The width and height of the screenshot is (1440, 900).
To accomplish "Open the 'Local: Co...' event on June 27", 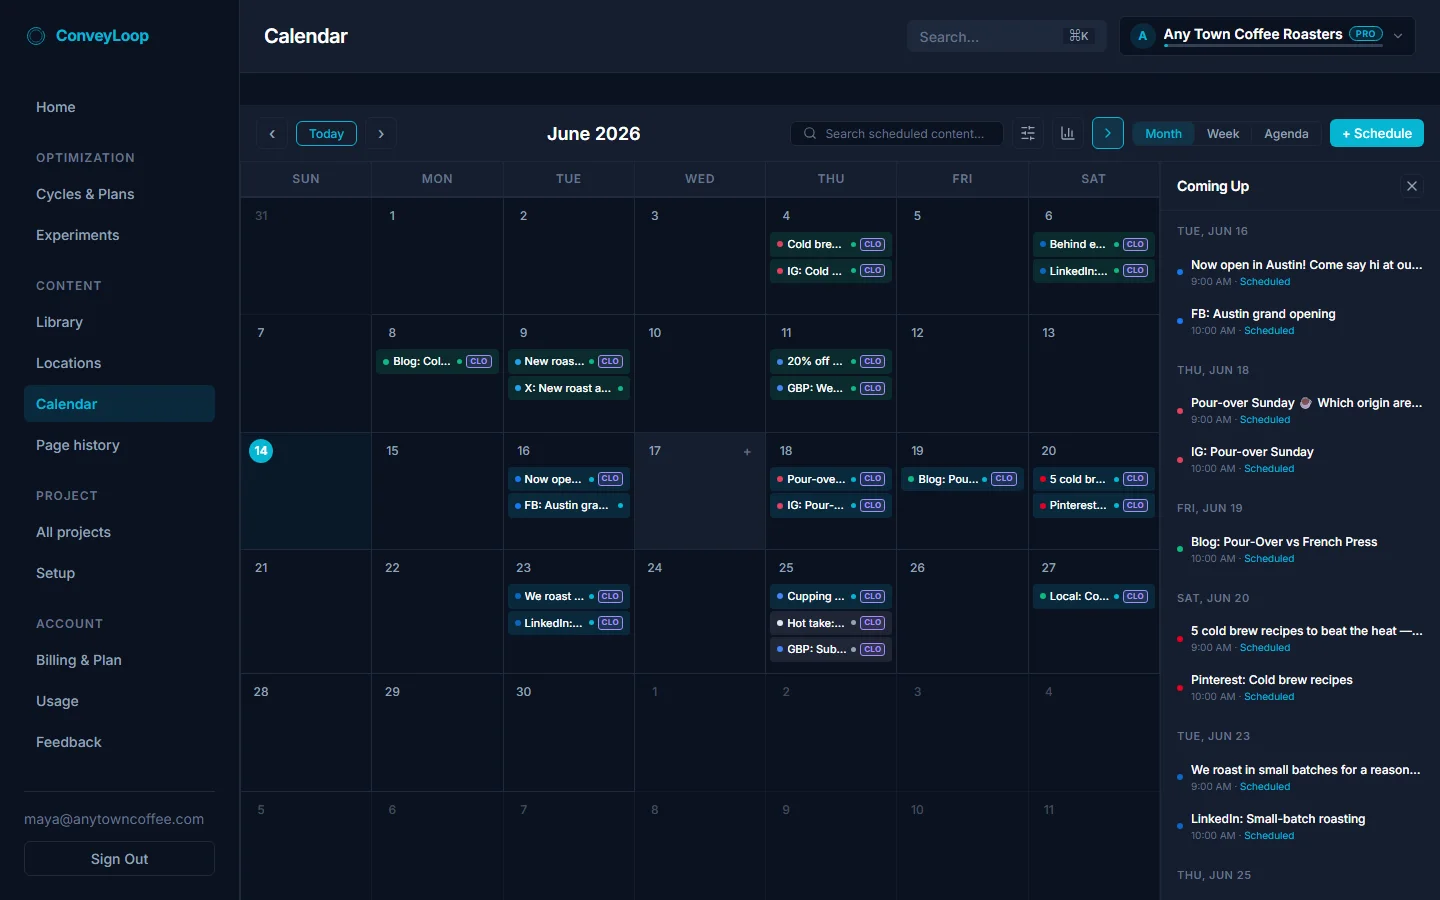I will click(x=1093, y=596).
